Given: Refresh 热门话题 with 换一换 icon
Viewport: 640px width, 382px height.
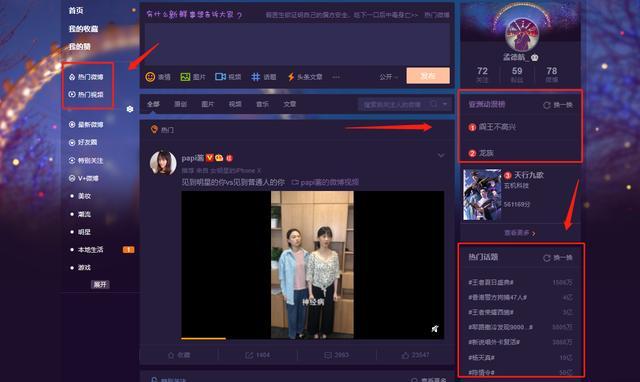Looking at the screenshot, I should click(x=547, y=258).
